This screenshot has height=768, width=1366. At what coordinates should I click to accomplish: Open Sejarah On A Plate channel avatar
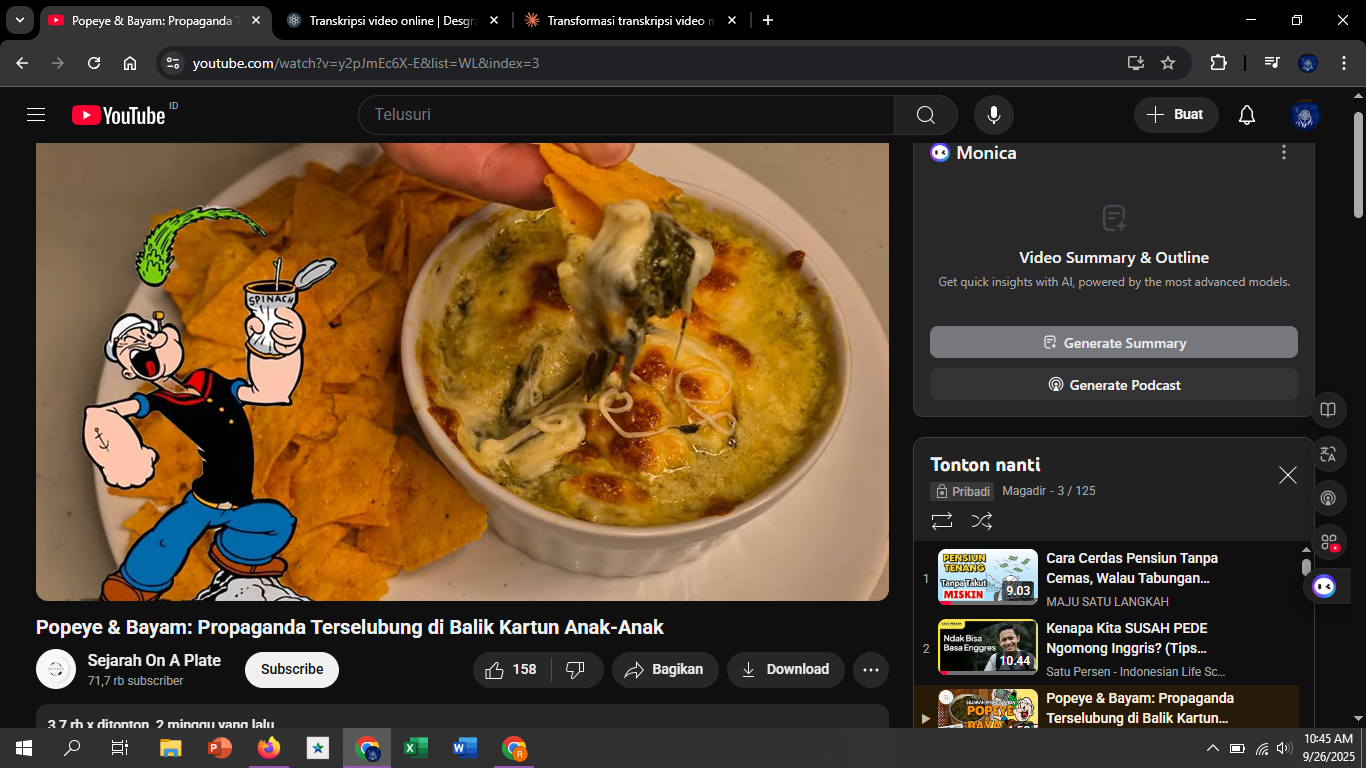(56, 669)
